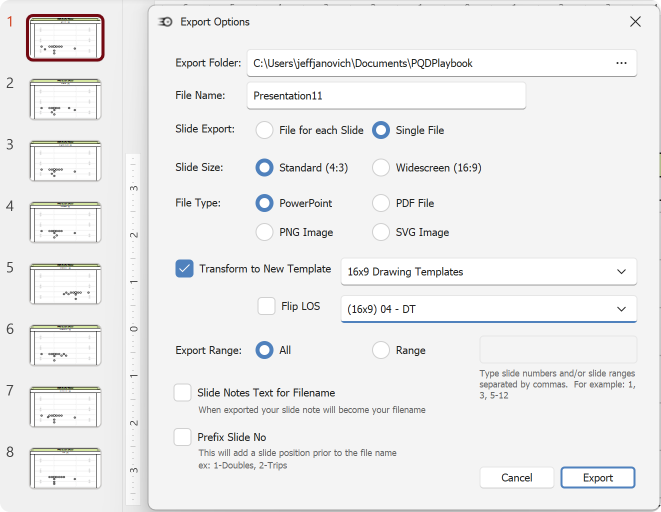Expand the (16x9) 04 - DT dropdown
This screenshot has height=512, width=661.
[488, 309]
